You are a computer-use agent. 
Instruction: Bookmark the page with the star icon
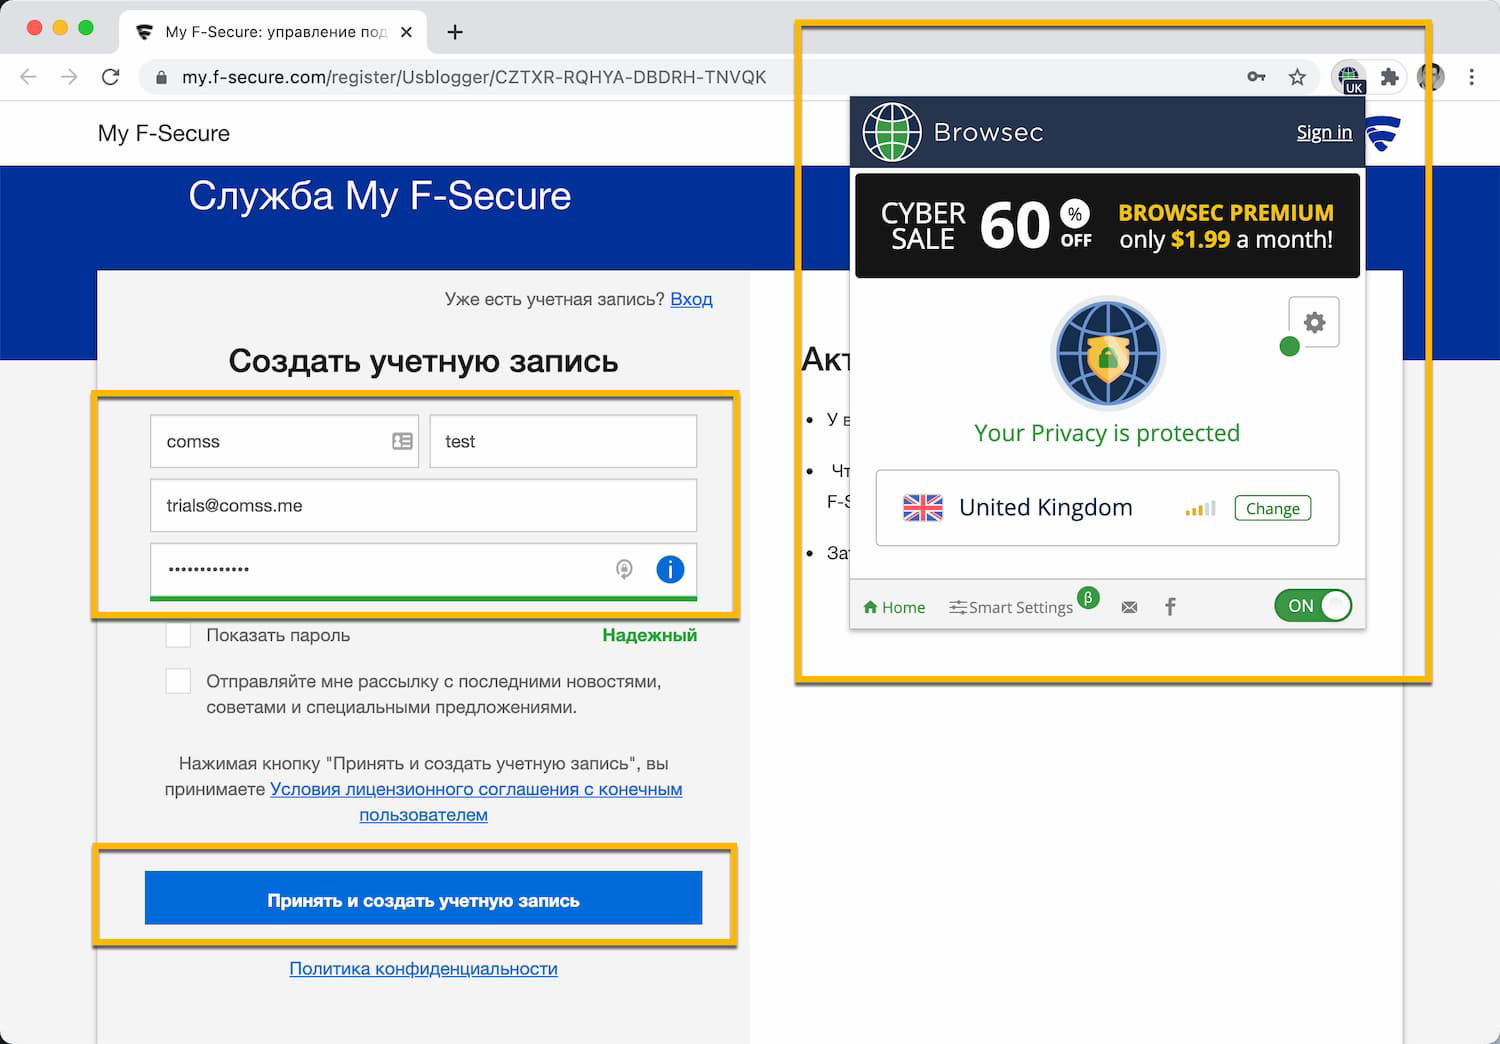(1297, 76)
